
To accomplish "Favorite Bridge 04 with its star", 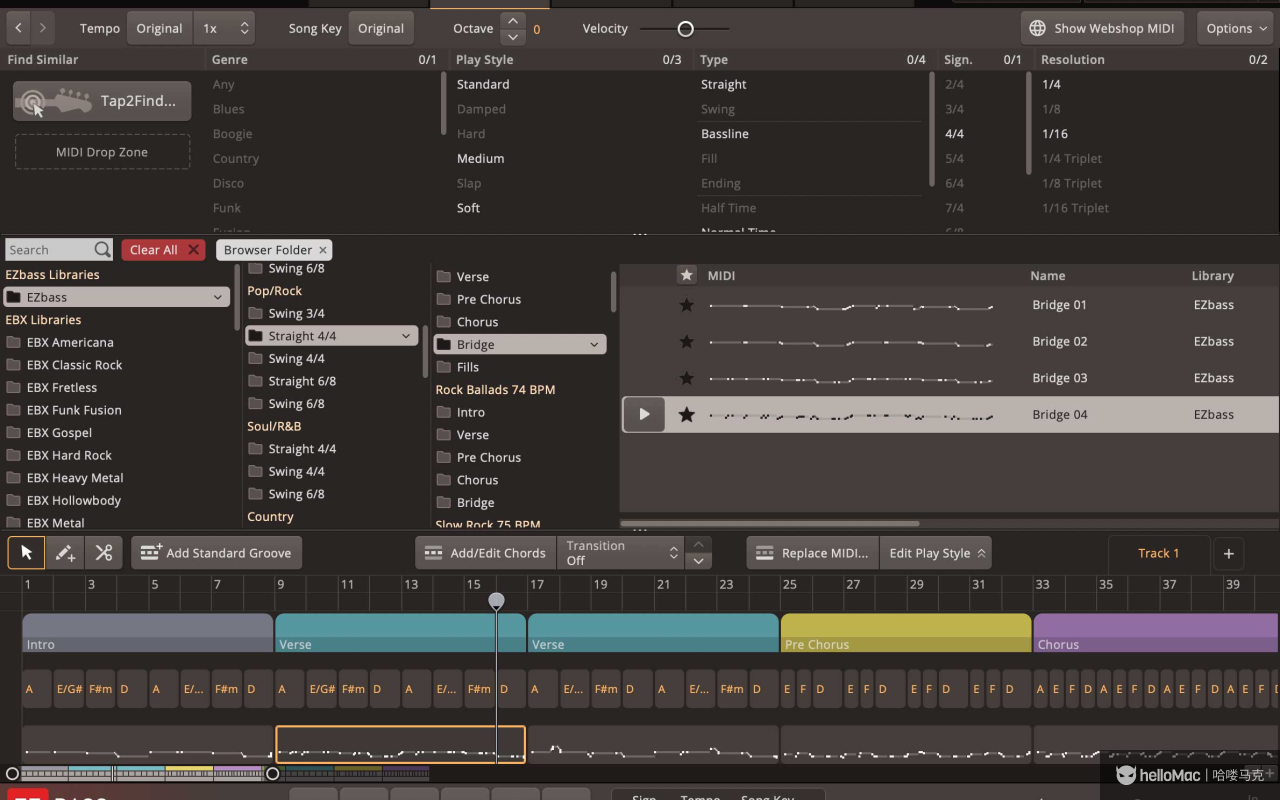I will click(x=686, y=414).
